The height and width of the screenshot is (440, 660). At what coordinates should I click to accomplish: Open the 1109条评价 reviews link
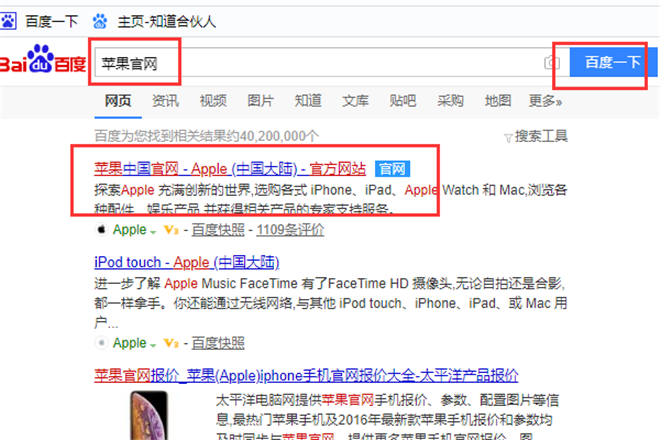[290, 230]
